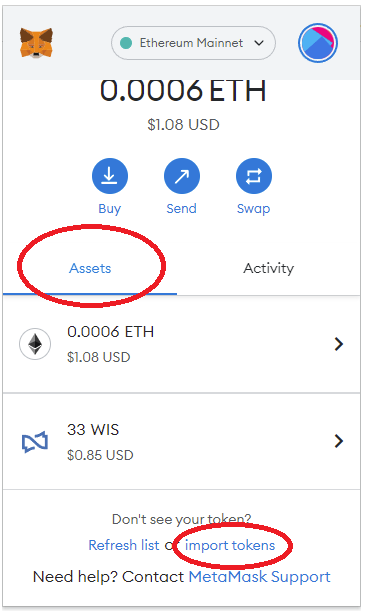Click the Send arrow icon
The height and width of the screenshot is (614, 365).
click(182, 176)
